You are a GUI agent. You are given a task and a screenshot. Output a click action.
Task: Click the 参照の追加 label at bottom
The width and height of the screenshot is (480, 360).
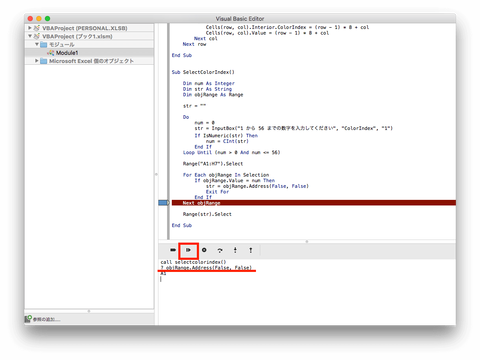47,319
